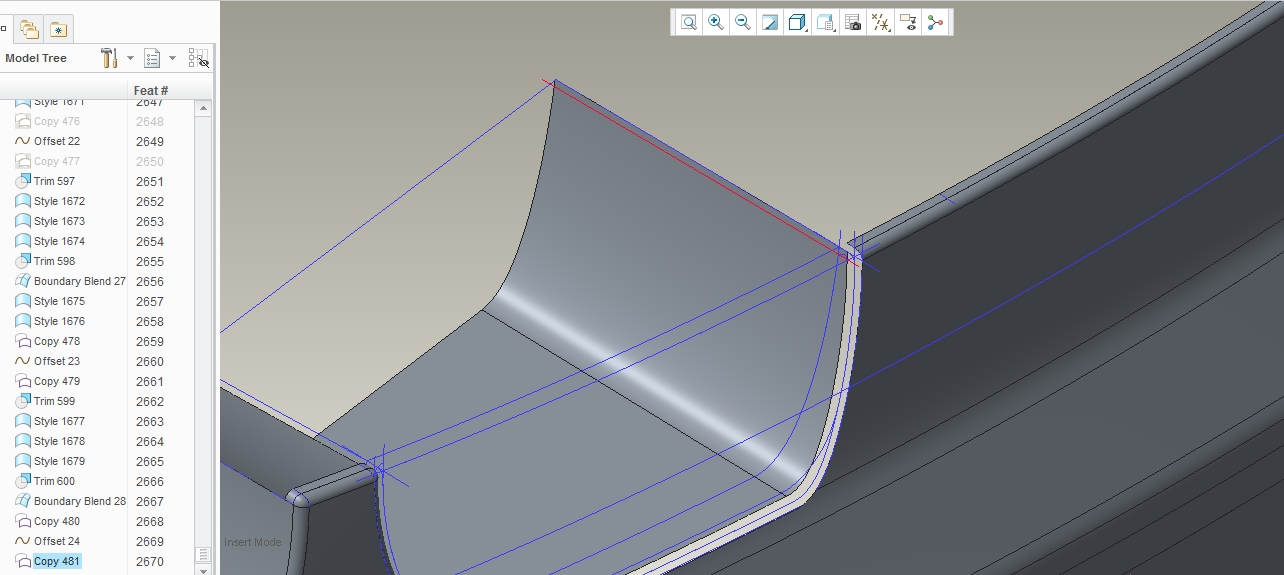Image resolution: width=1284 pixels, height=575 pixels.
Task: Select Copy 477 in the Model Tree
Action: (57, 161)
